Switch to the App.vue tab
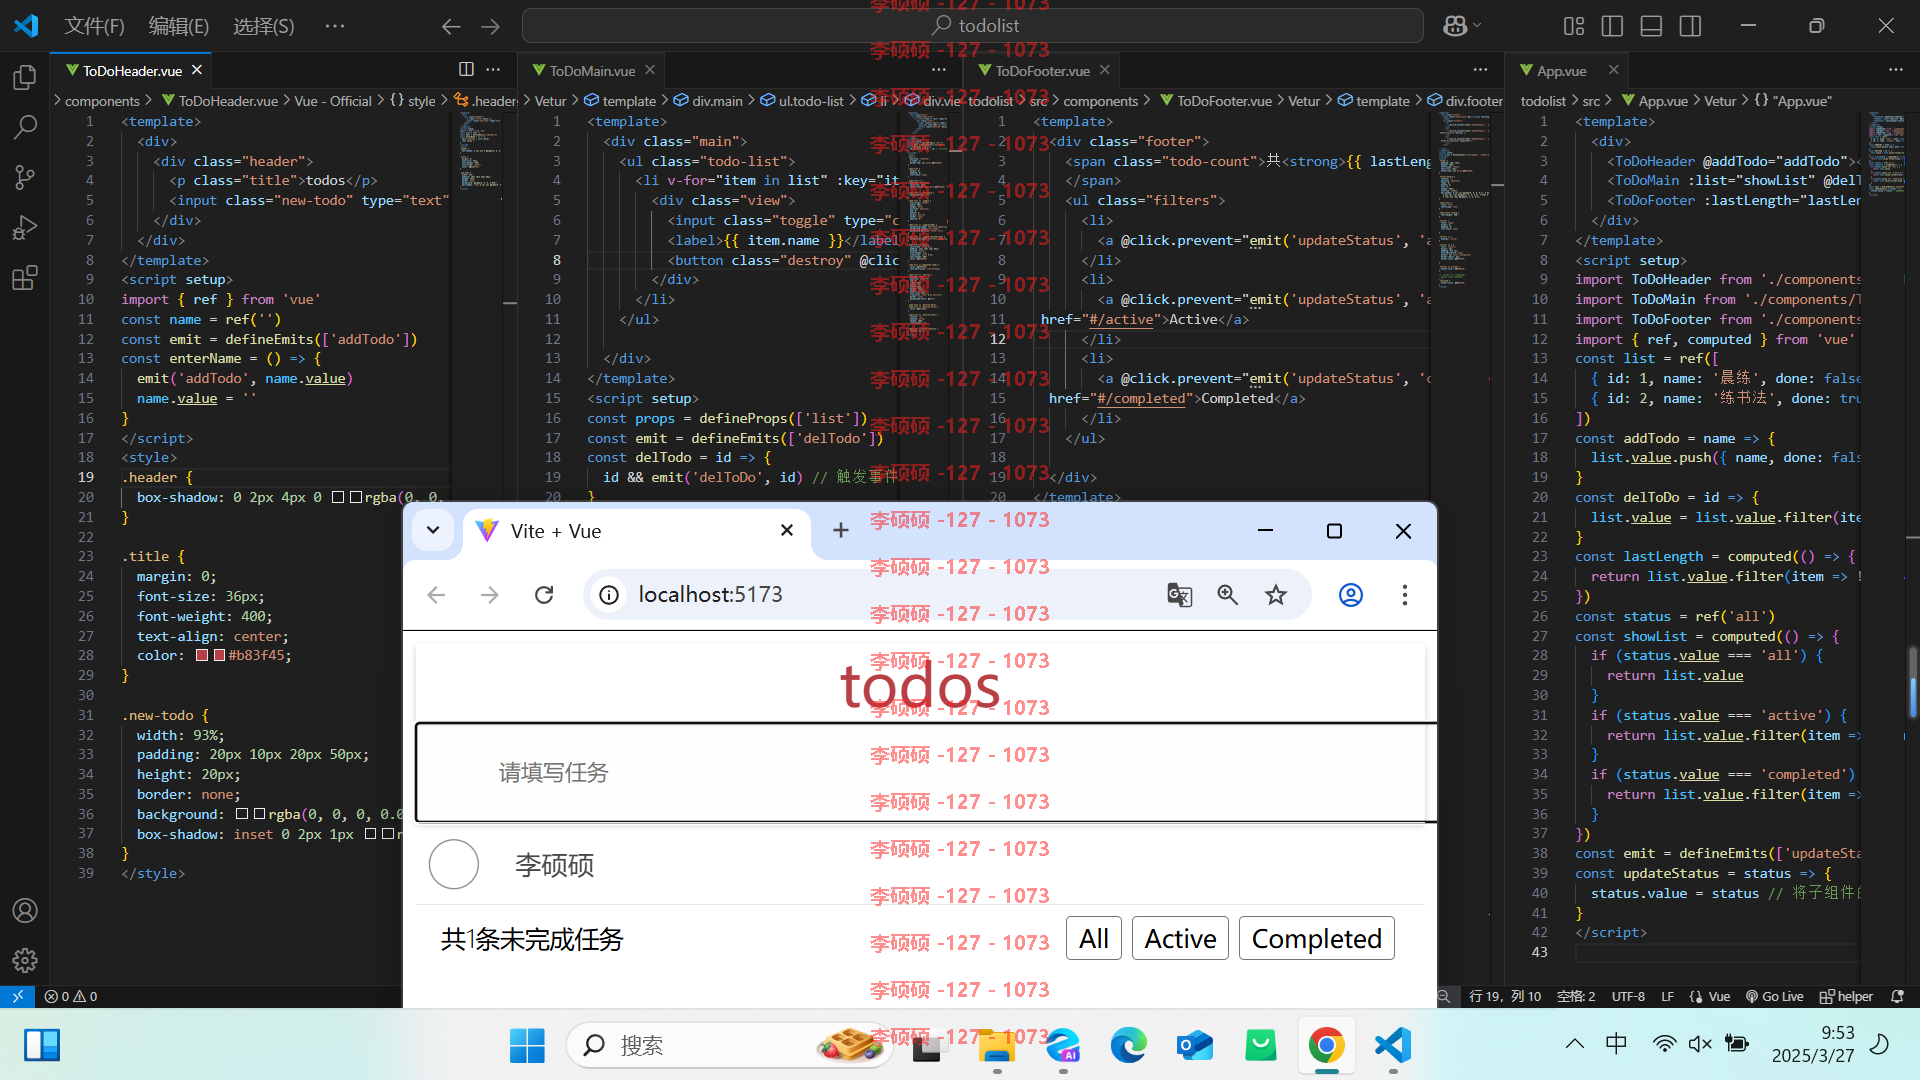 point(1561,70)
